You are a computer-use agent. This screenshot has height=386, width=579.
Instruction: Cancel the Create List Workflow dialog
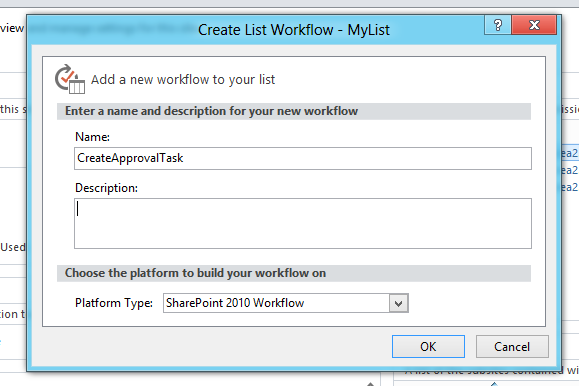pyautogui.click(x=512, y=346)
